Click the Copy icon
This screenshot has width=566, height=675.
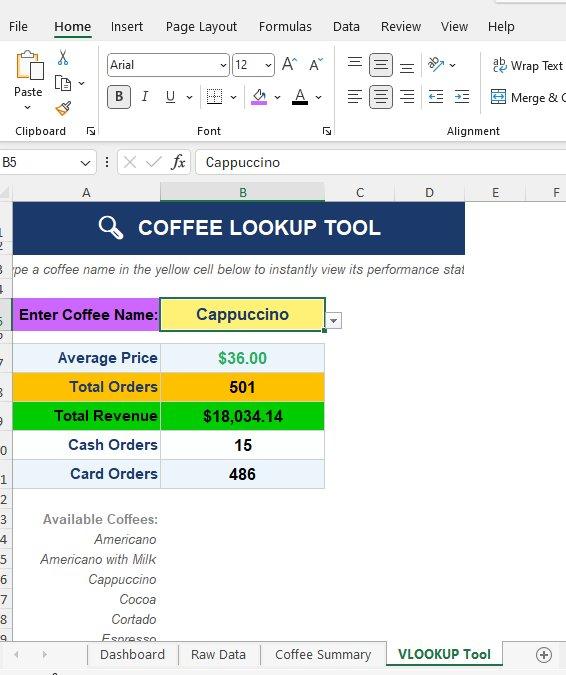click(63, 83)
